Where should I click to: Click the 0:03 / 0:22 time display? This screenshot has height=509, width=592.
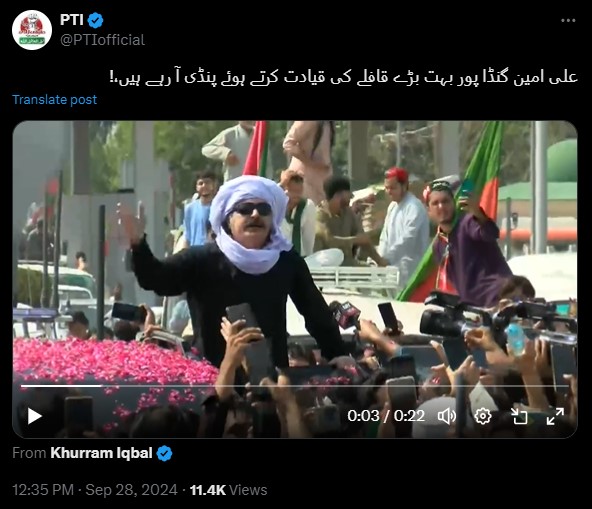click(x=386, y=416)
